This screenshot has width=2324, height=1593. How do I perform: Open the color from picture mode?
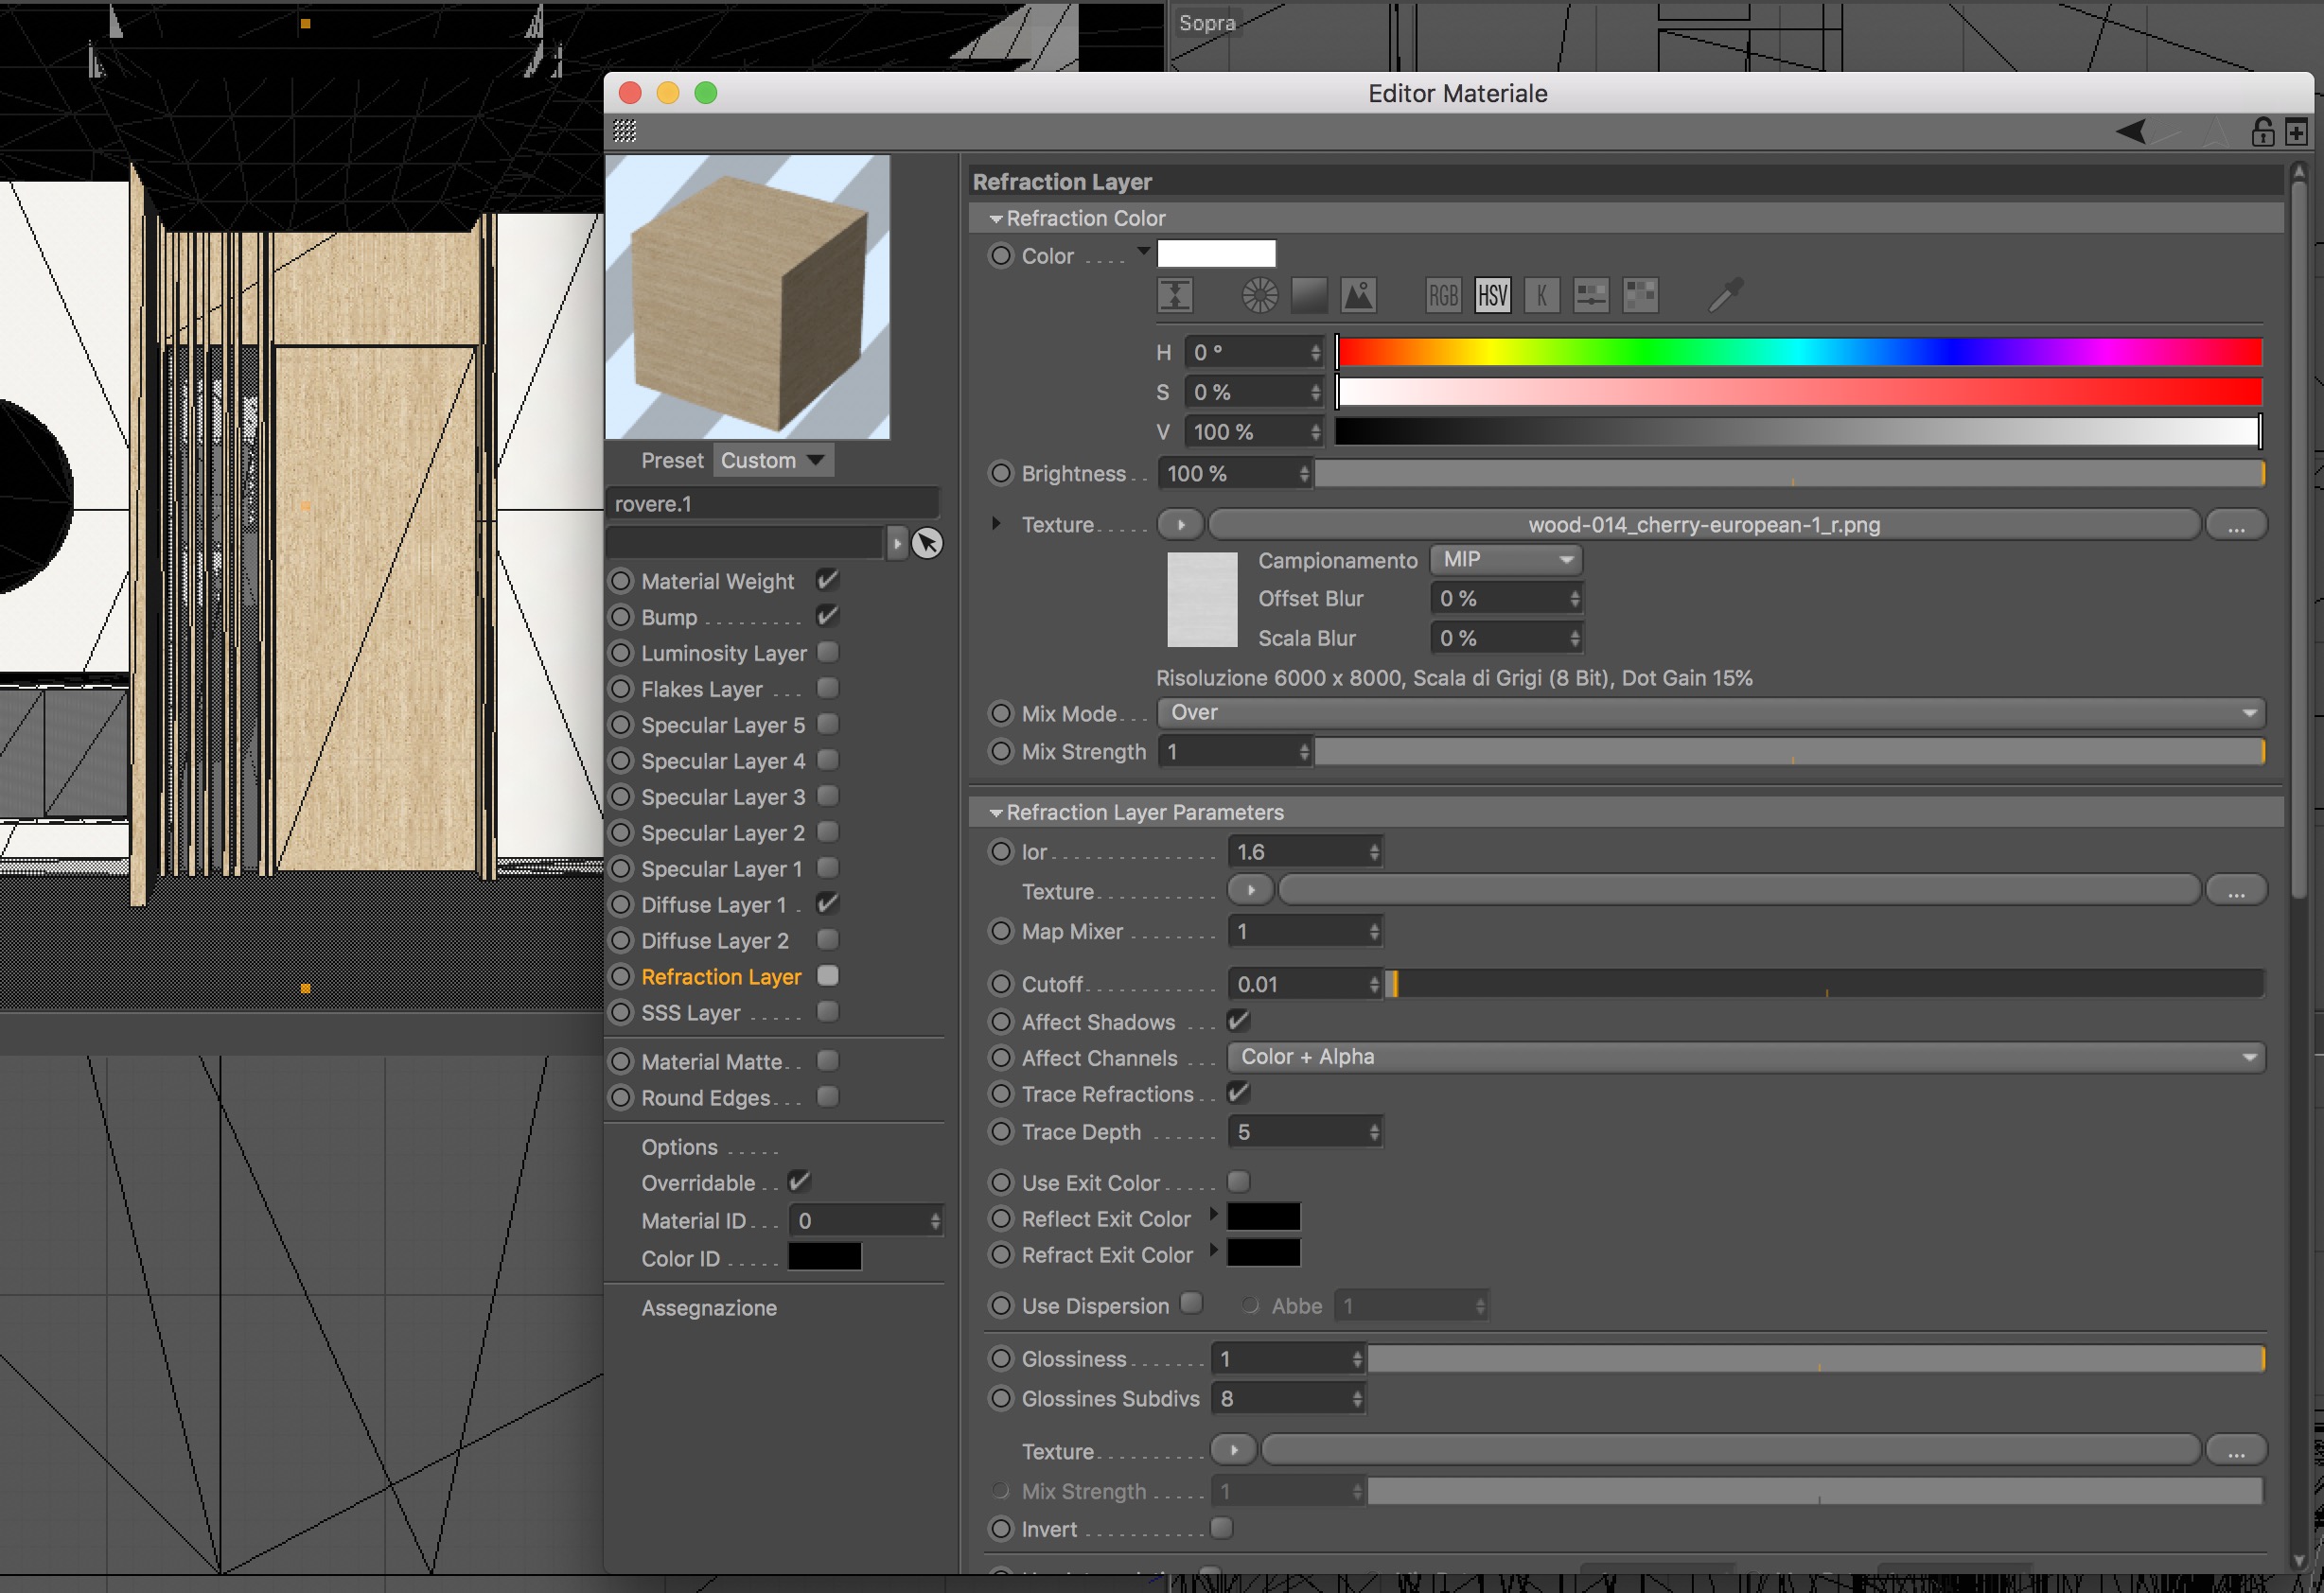click(x=1358, y=295)
